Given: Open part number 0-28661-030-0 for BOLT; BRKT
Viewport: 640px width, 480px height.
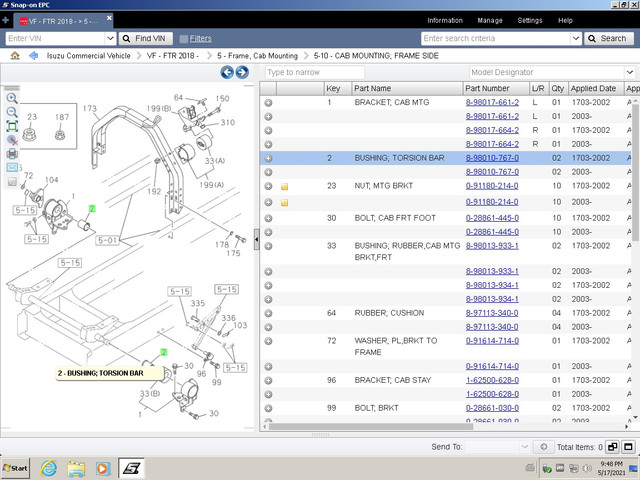Looking at the screenshot, I should coord(492,408).
